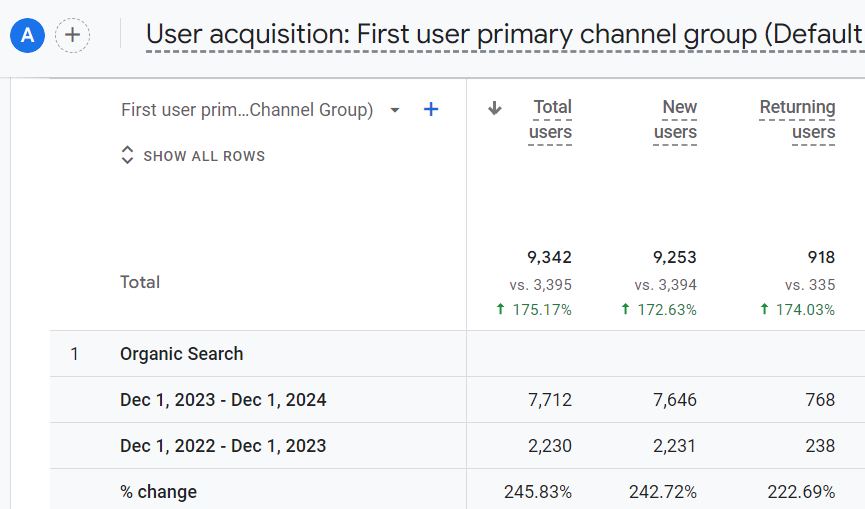Sort by the Returning users column header
The image size is (865, 509).
[x=797, y=120]
